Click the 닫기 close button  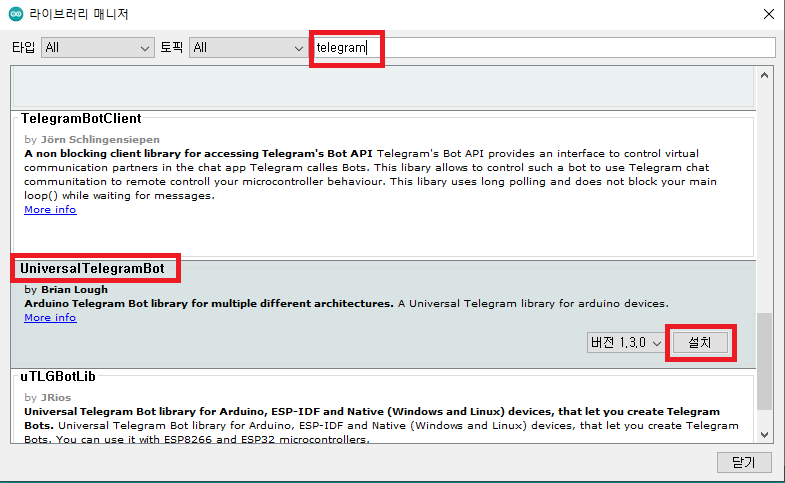[x=744, y=462]
